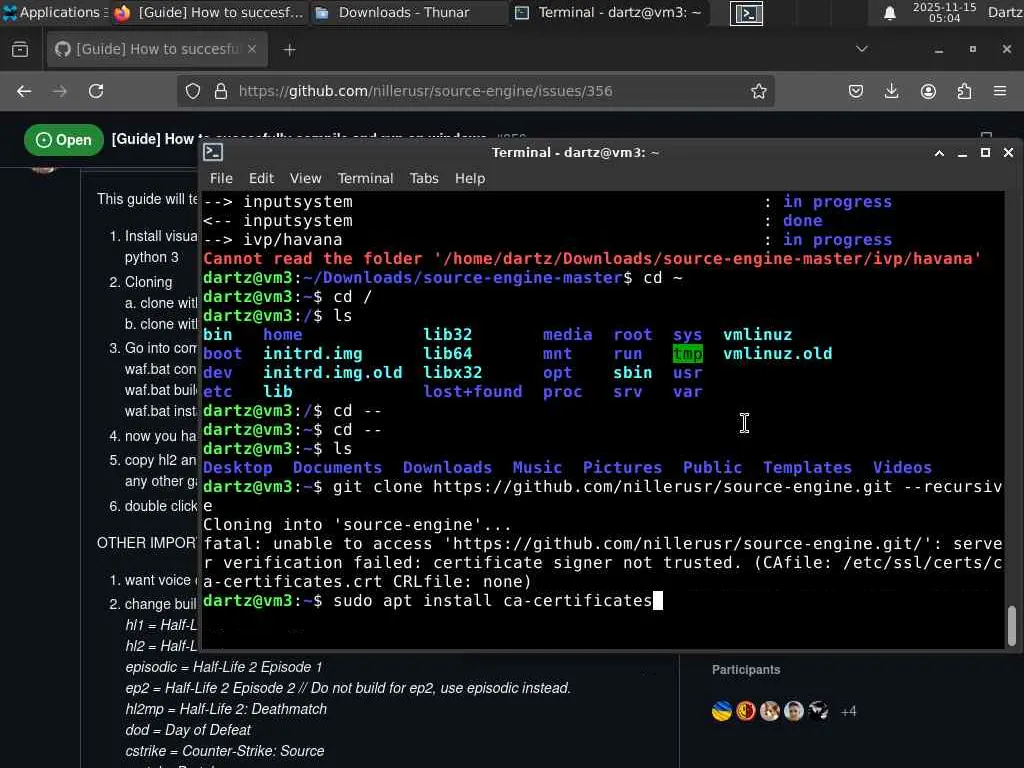Click the +4 more participants link
The height and width of the screenshot is (768, 1024).
(x=848, y=711)
